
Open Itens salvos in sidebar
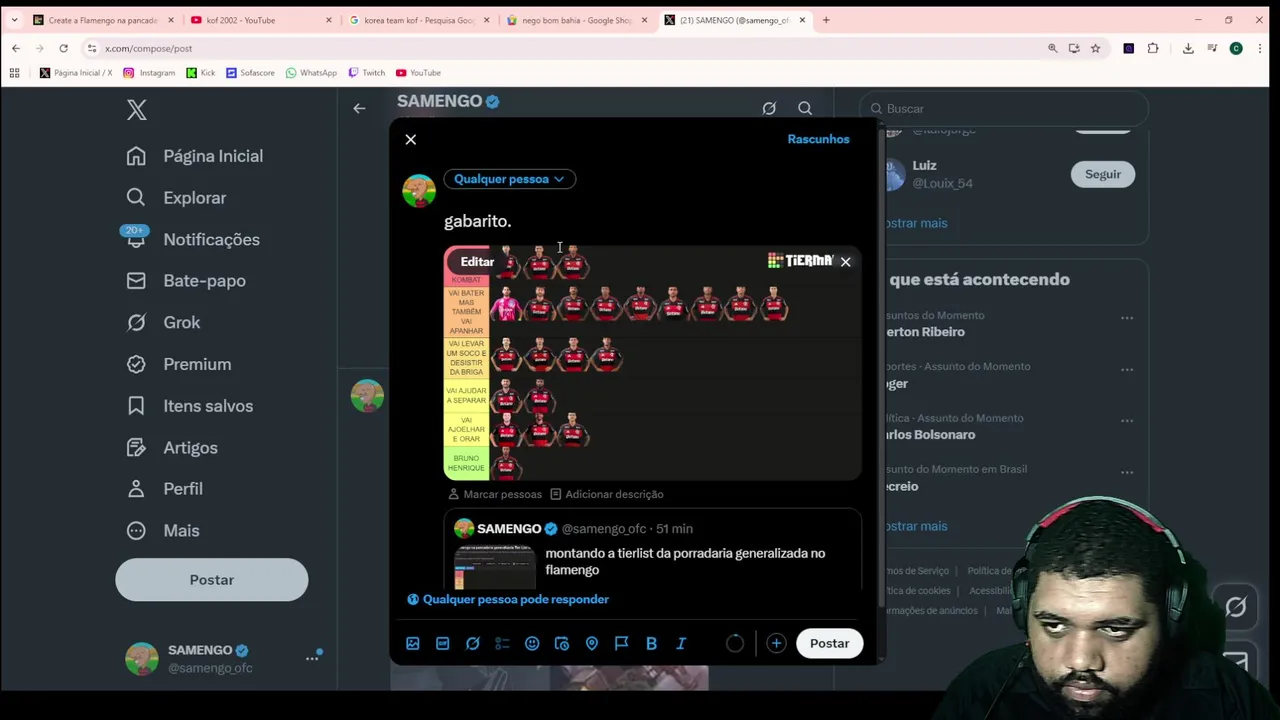[x=190, y=406]
